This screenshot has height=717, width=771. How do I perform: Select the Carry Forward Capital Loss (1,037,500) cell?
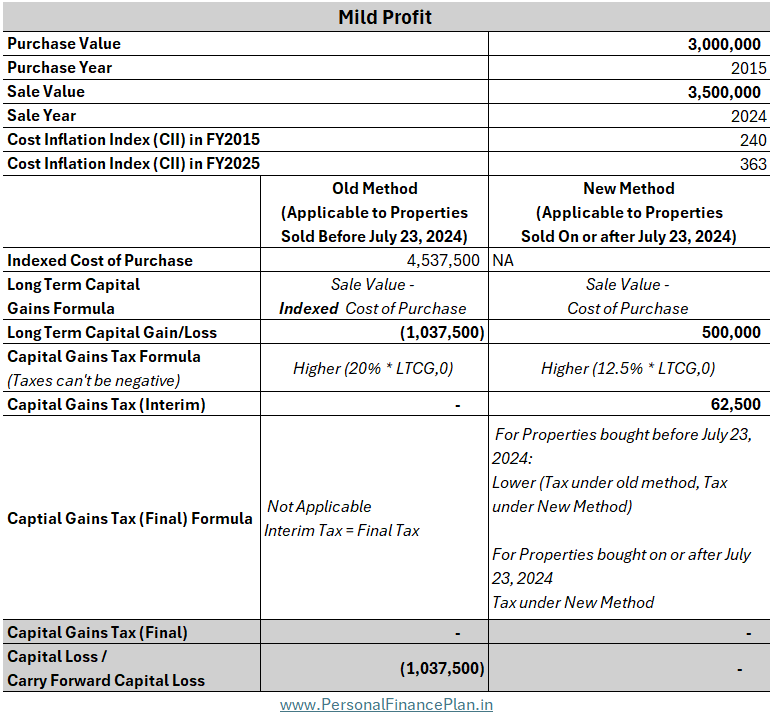(x=374, y=668)
